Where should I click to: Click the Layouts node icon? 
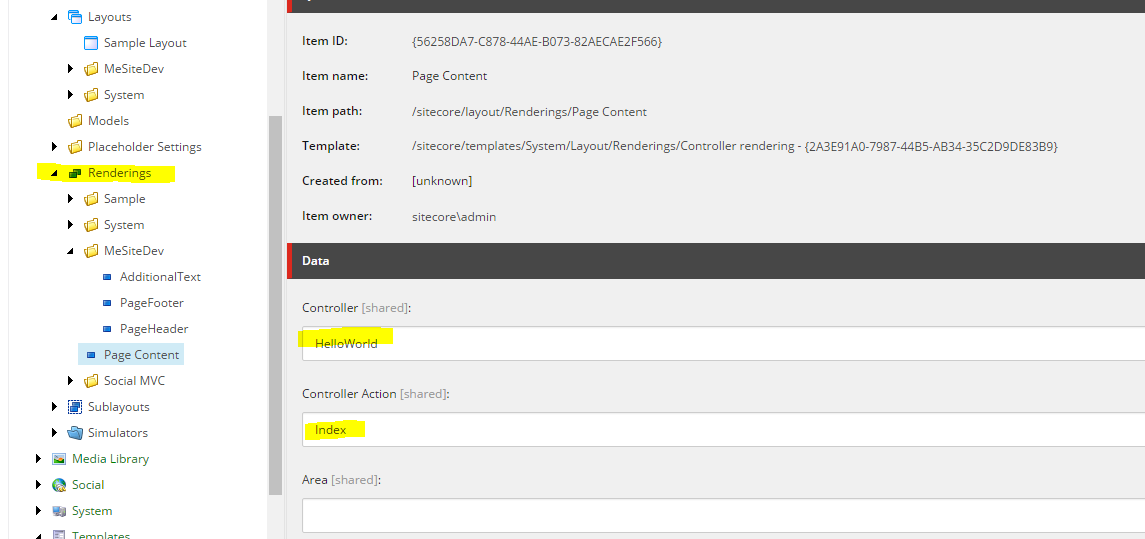click(x=74, y=17)
